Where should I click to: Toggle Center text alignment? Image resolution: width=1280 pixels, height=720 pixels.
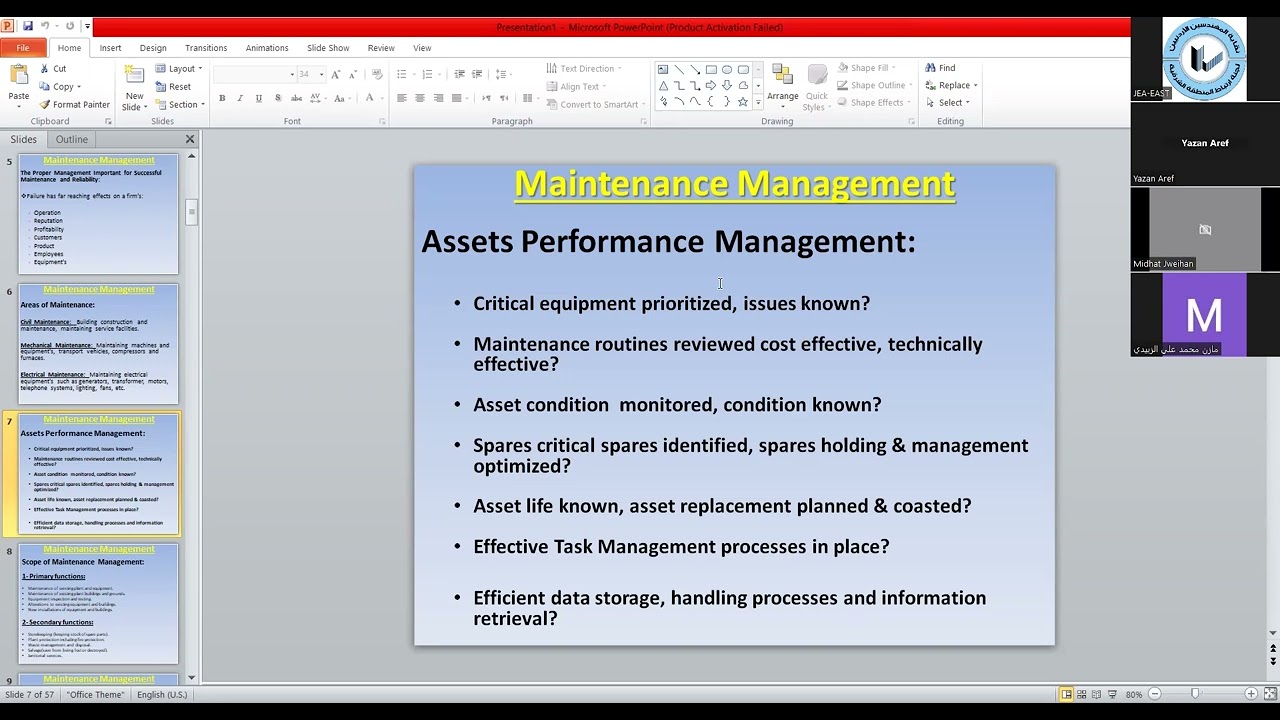[x=419, y=98]
